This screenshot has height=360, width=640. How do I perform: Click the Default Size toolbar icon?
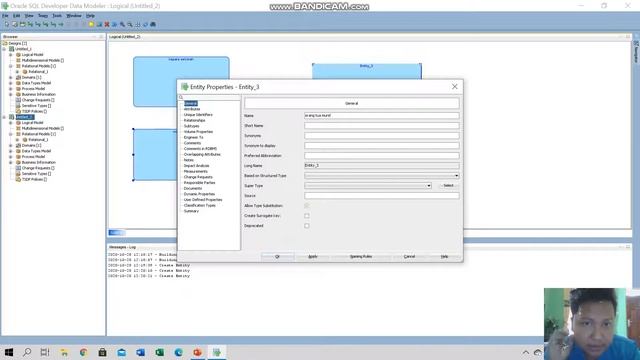(x=145, y=24)
